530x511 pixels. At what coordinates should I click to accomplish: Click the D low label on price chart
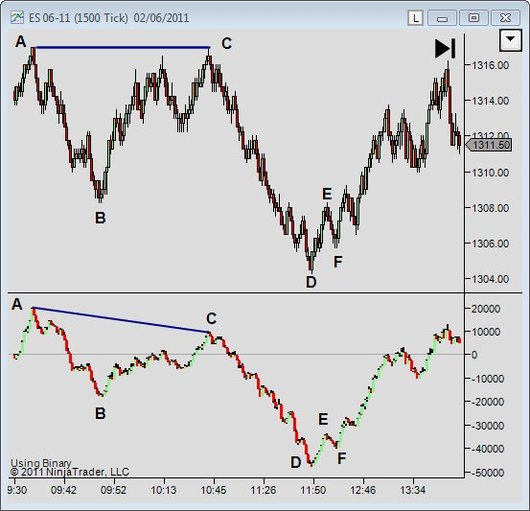311,282
